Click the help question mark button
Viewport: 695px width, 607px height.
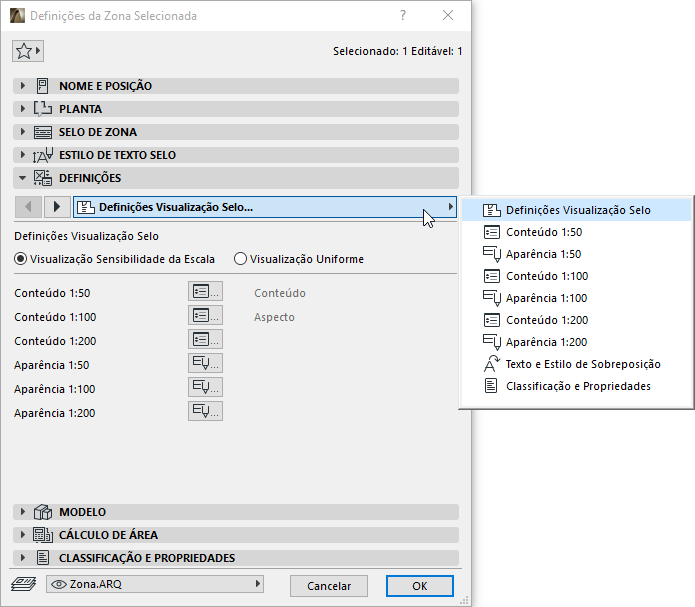click(x=402, y=16)
